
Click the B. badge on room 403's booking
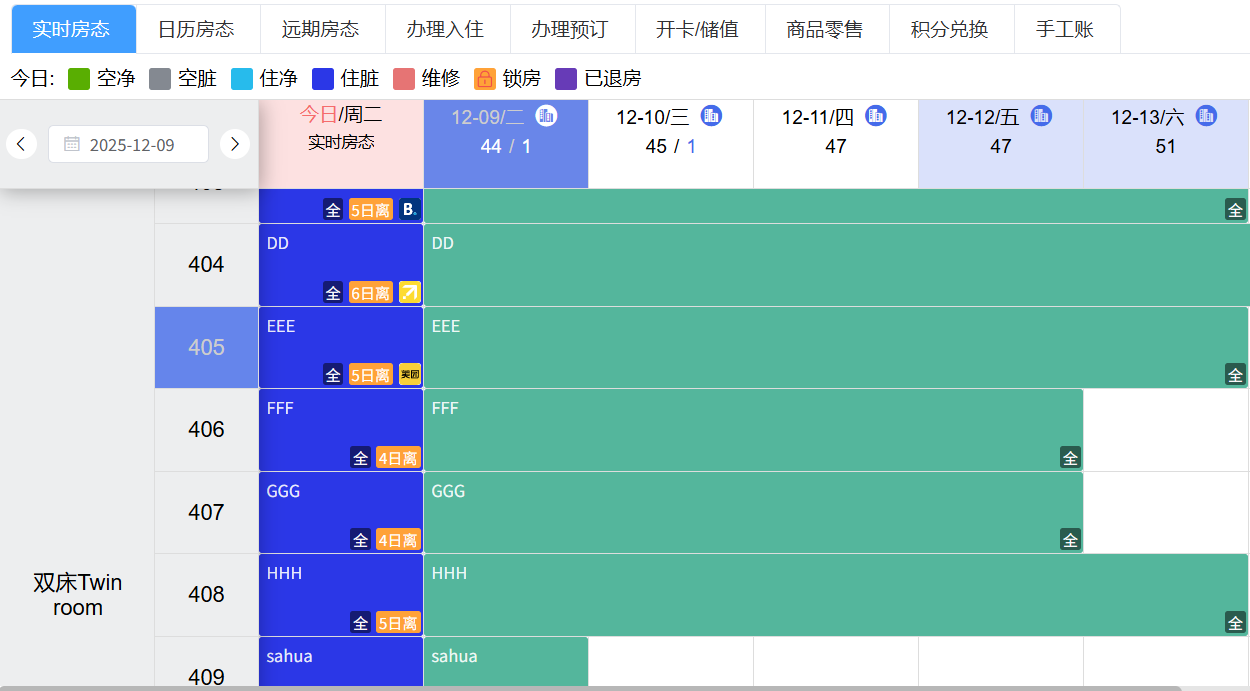point(410,208)
